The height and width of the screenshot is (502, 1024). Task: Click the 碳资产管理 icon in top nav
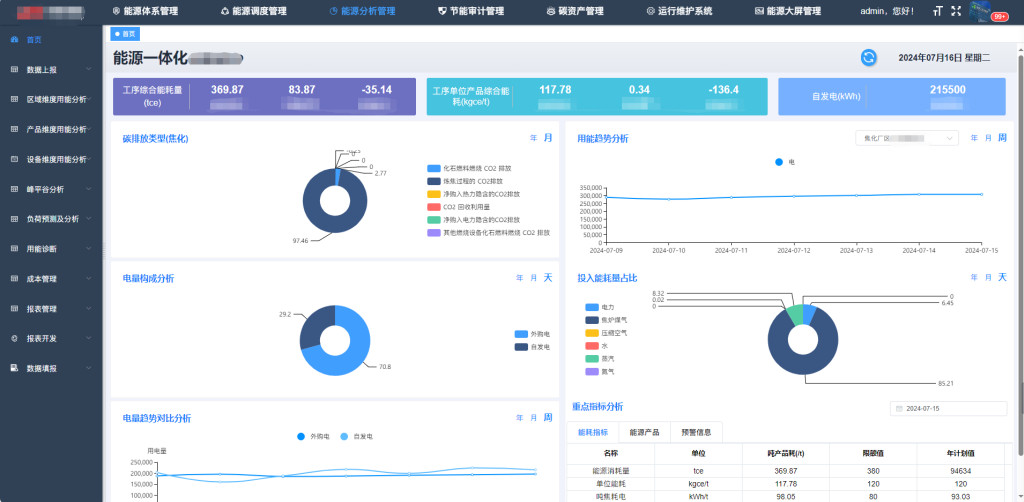[551, 11]
